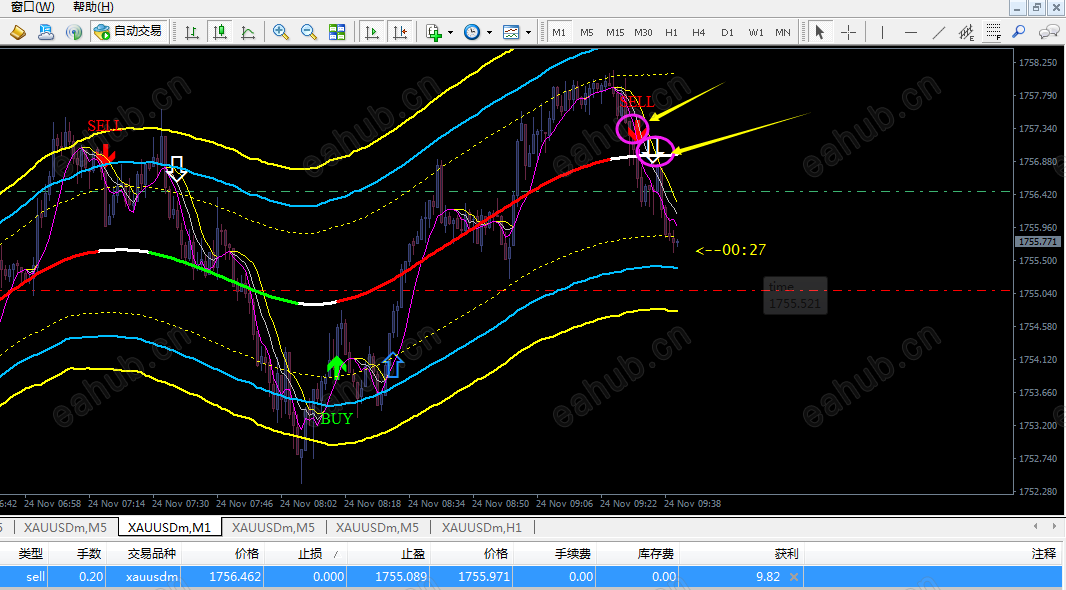Open the chart templates icon
This screenshot has width=1066, height=590.
coord(511,32)
